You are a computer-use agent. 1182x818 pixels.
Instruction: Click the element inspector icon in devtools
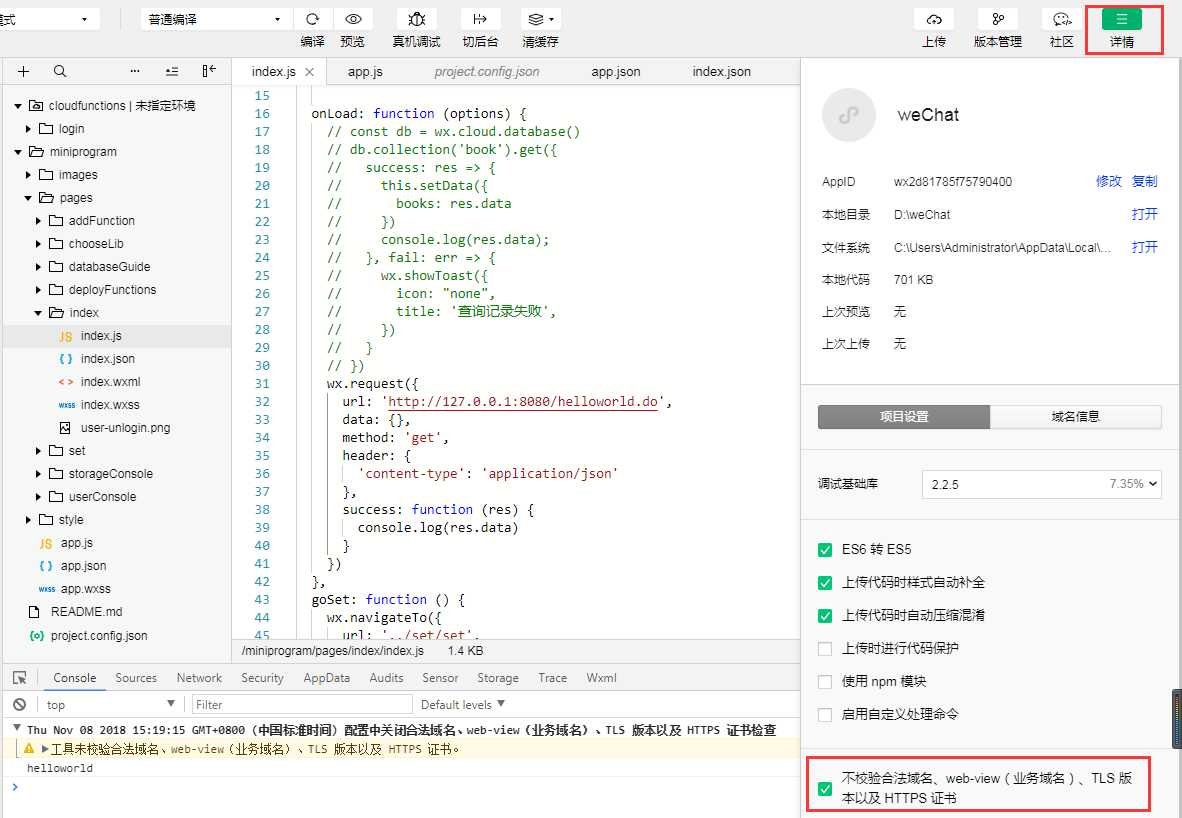(x=20, y=678)
